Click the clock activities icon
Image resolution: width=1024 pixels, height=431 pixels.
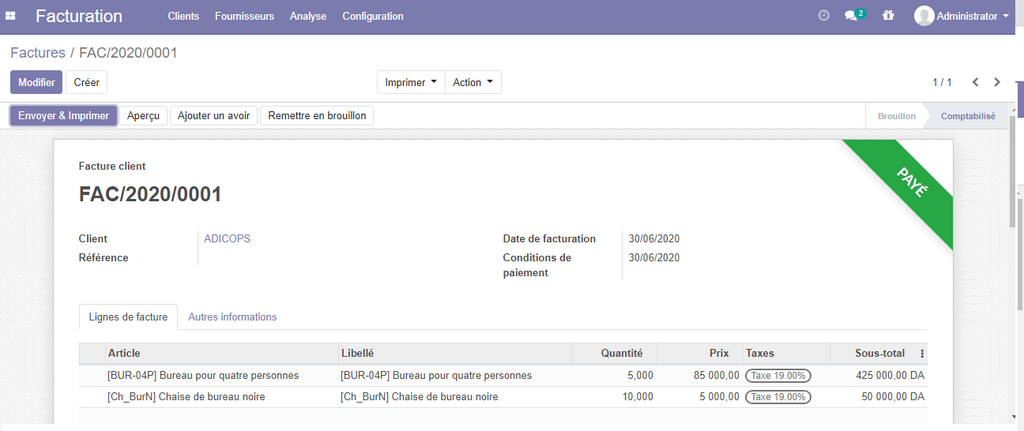pos(823,16)
